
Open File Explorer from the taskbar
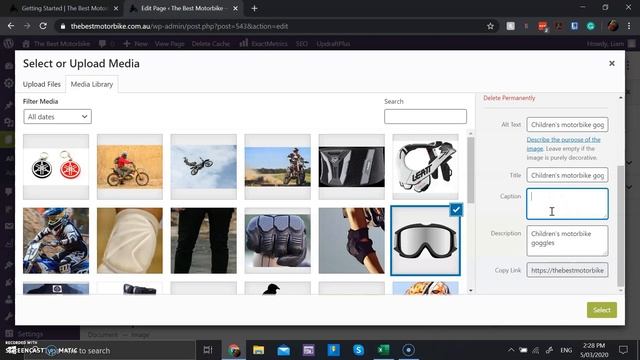(x=258, y=350)
